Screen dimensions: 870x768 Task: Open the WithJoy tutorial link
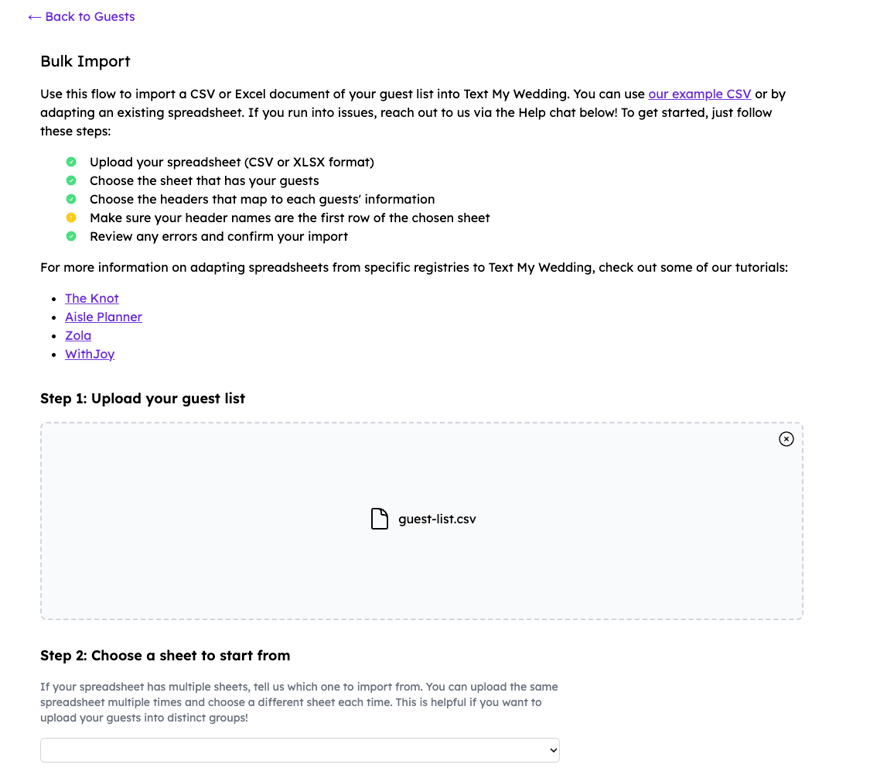(90, 354)
